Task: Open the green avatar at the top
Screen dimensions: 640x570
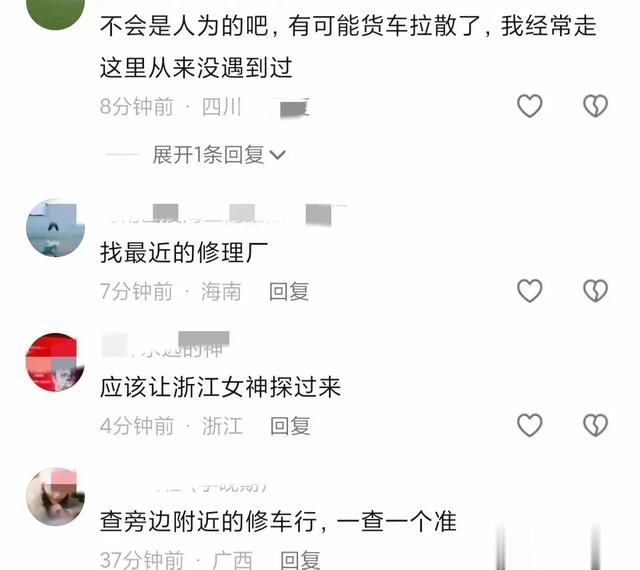Action: (x=55, y=12)
